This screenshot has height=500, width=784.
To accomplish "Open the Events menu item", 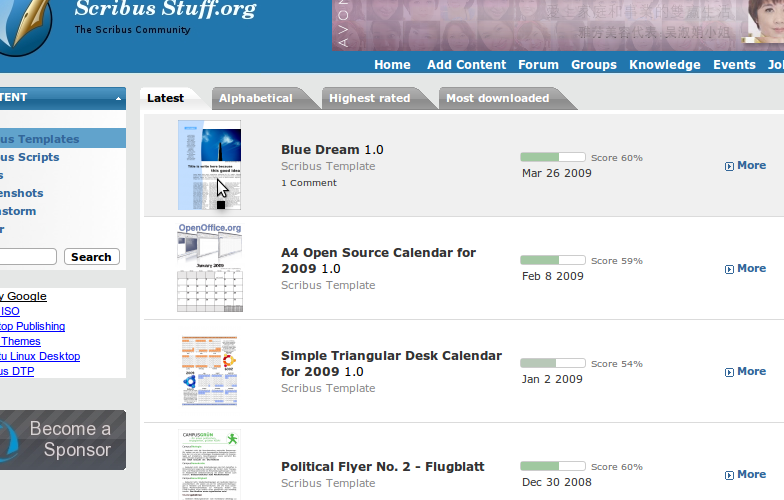I will tap(734, 65).
